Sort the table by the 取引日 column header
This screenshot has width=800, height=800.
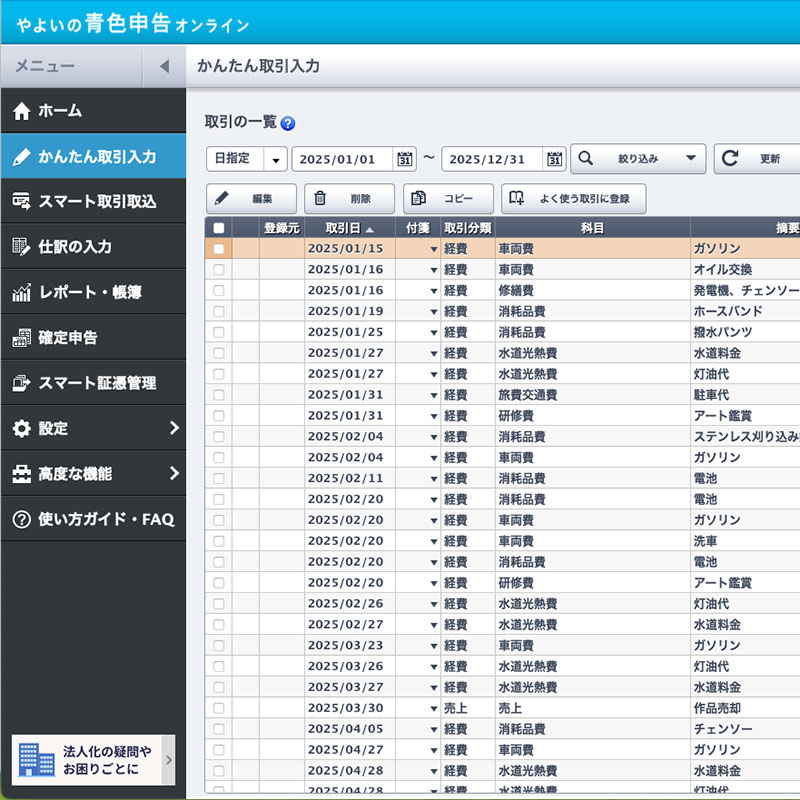coord(349,228)
